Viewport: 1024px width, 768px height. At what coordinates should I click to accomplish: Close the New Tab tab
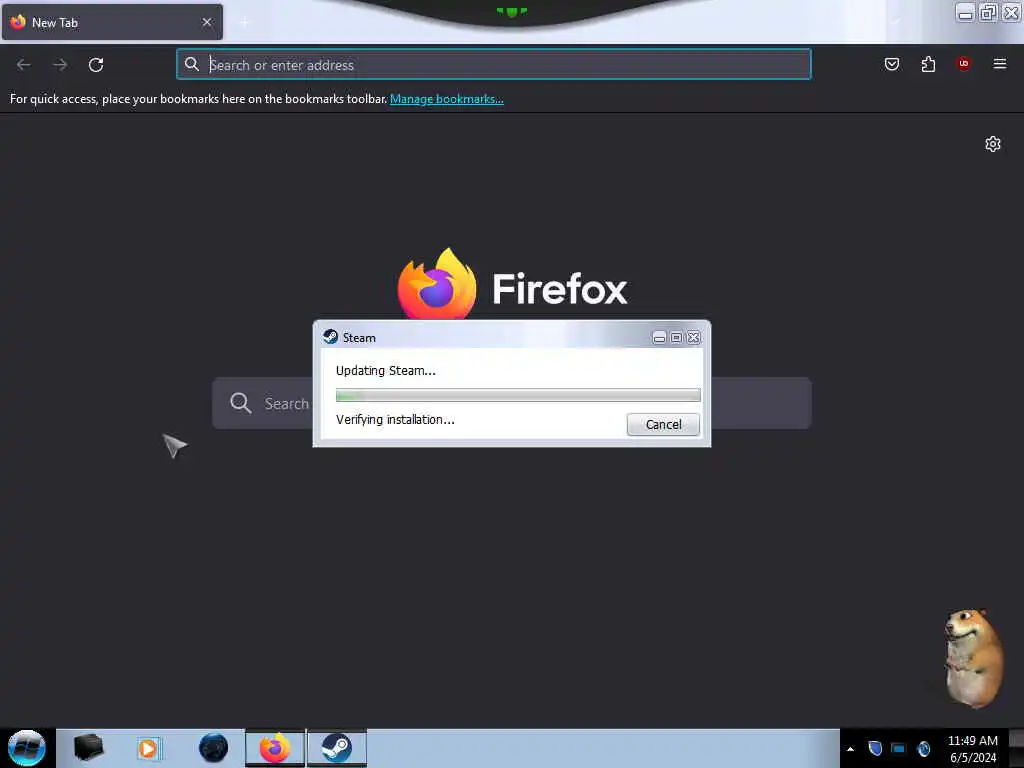207,22
